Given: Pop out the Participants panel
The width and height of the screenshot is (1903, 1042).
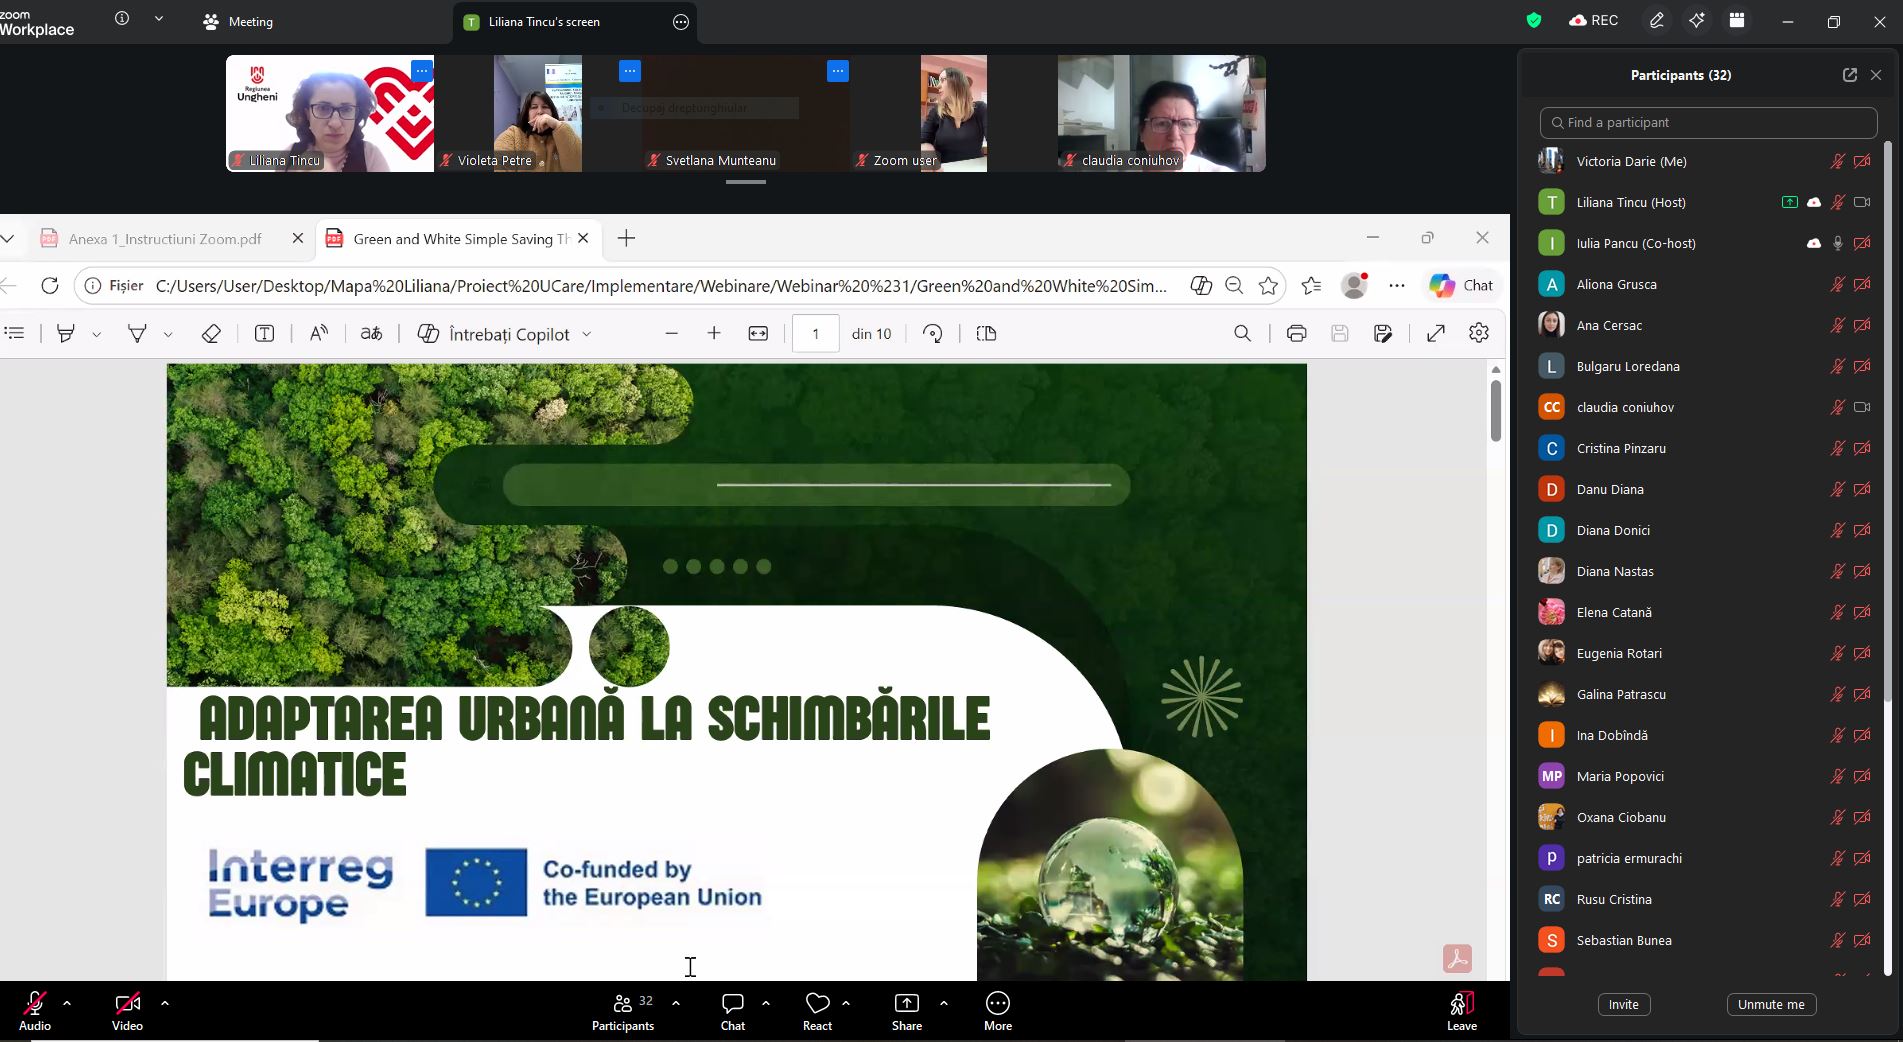Looking at the screenshot, I should (1849, 75).
